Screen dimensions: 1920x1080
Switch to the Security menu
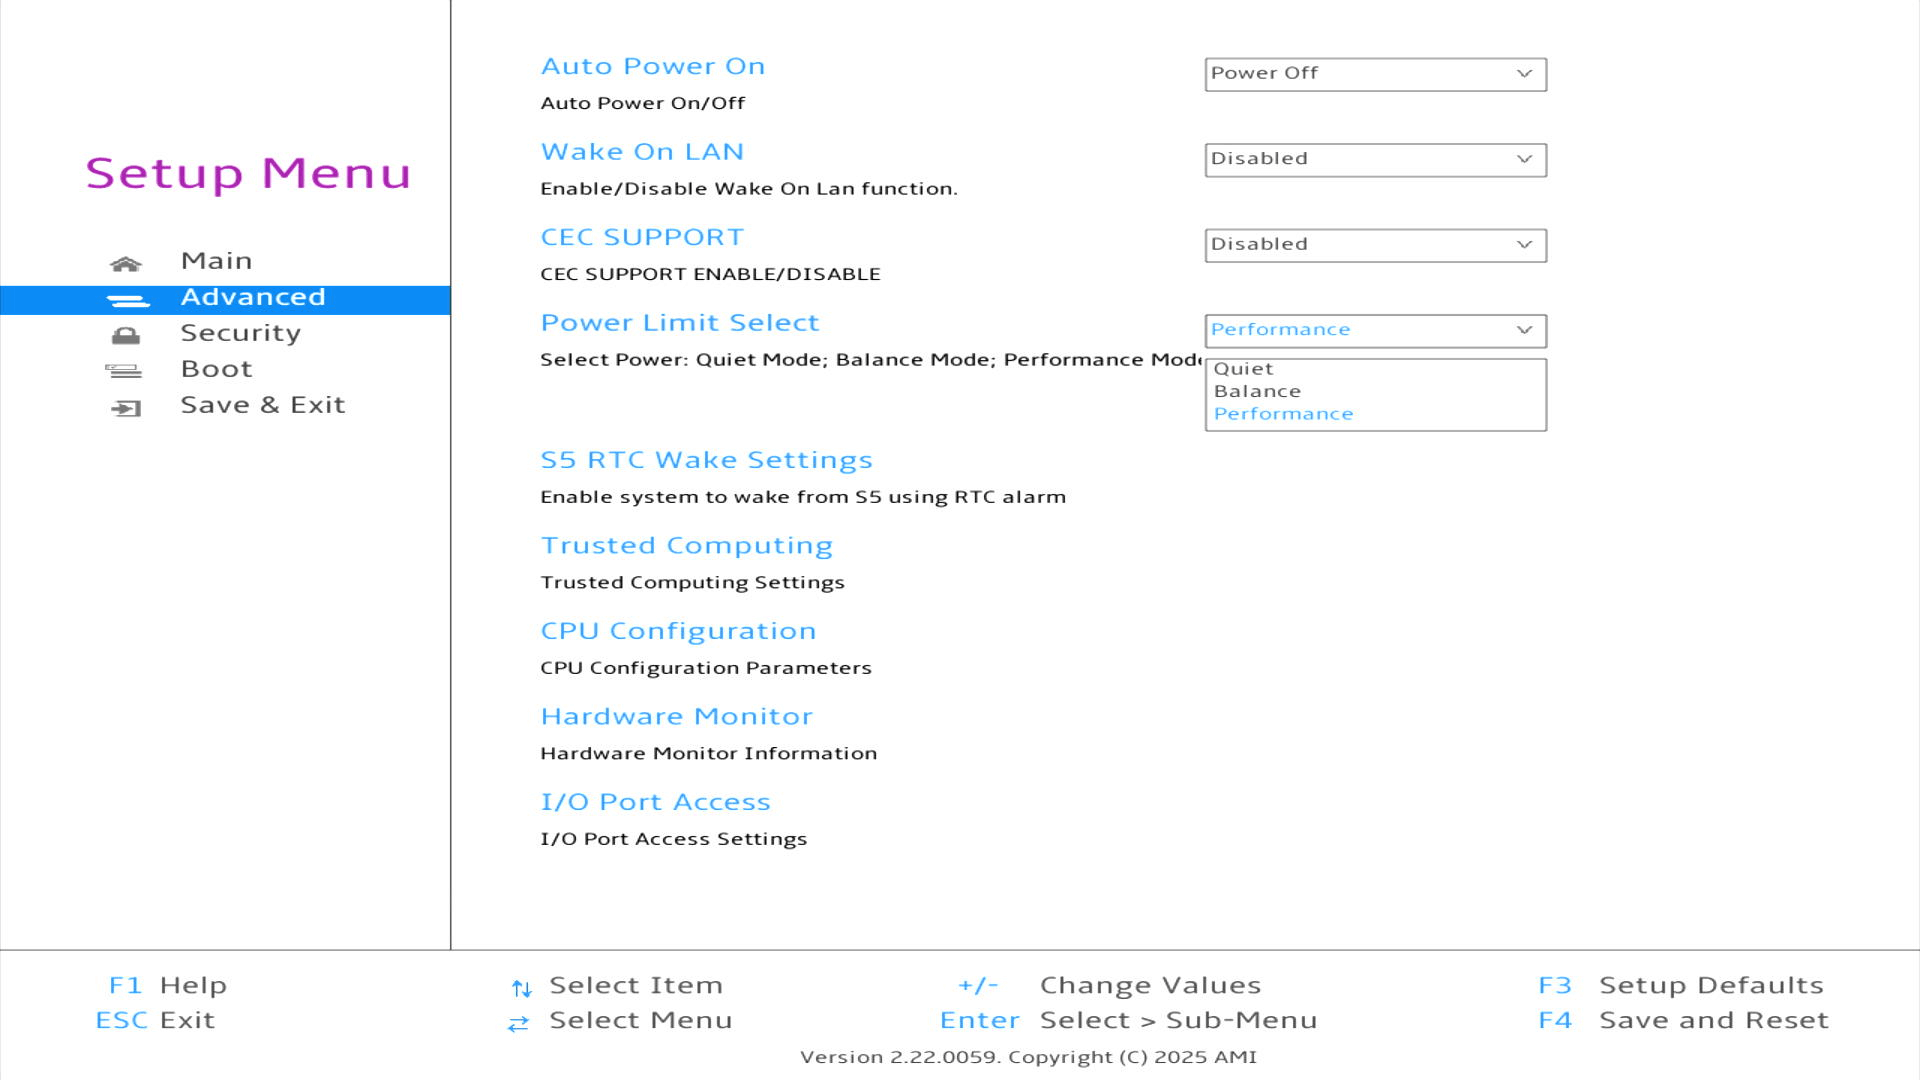point(240,333)
